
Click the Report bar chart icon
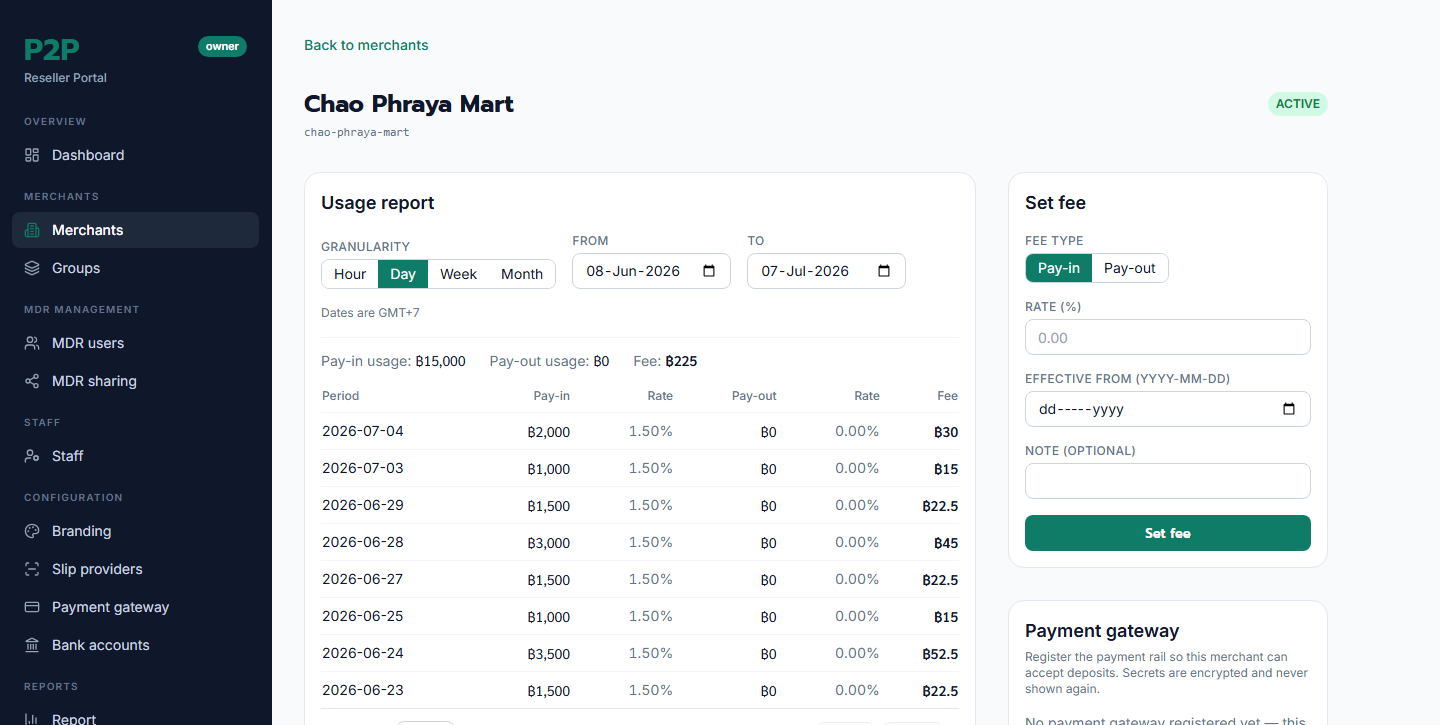(x=32, y=719)
